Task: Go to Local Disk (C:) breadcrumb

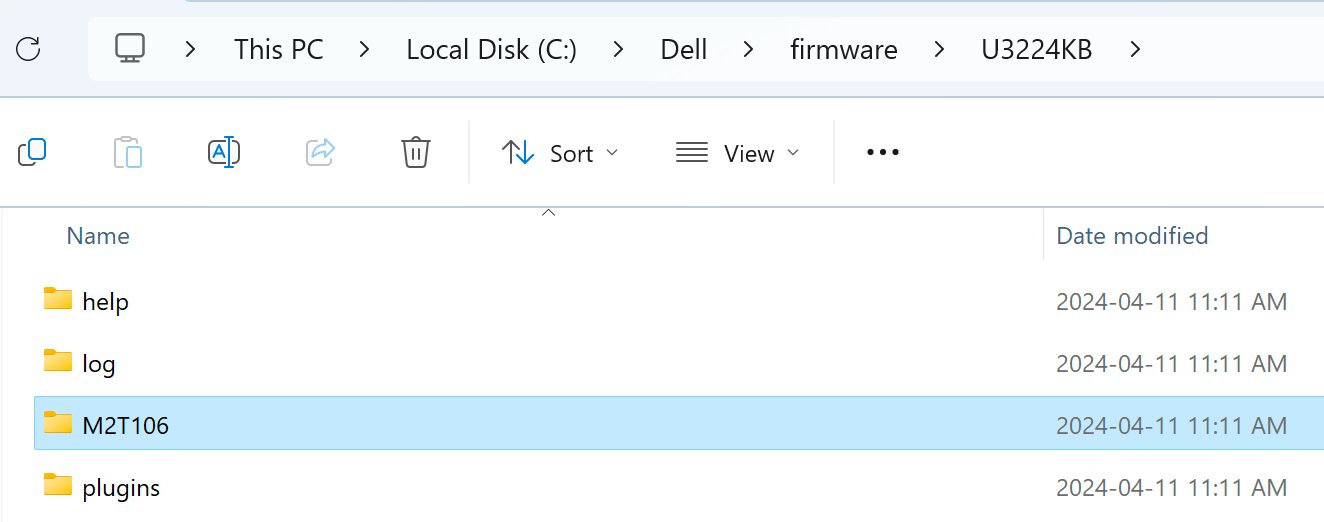Action: click(x=491, y=49)
